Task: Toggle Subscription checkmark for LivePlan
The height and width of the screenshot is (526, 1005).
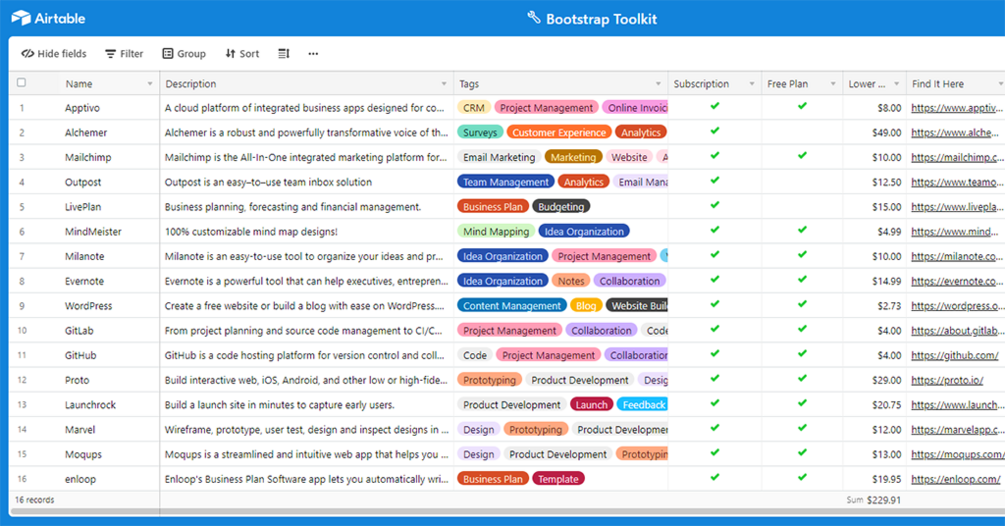Action: click(715, 205)
